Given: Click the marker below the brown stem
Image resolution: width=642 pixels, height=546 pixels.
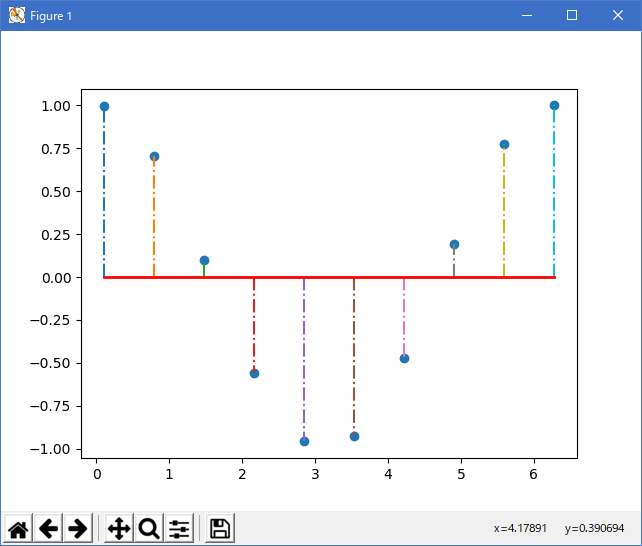Looking at the screenshot, I should point(355,436).
